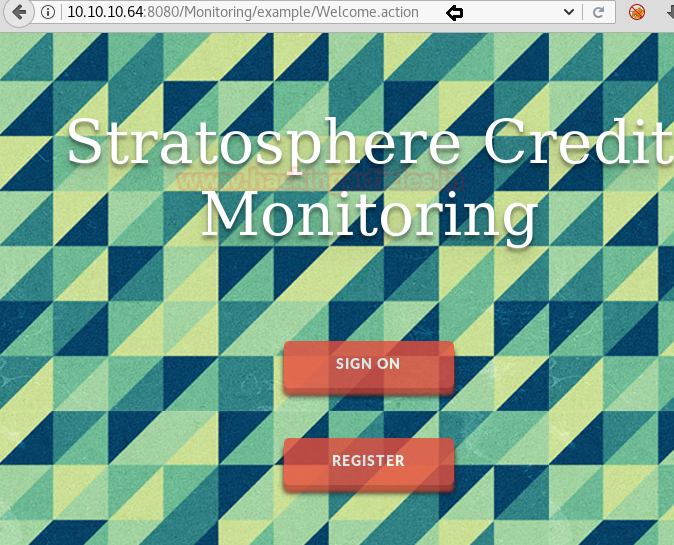The height and width of the screenshot is (545, 674).
Task: Click the REGISTER button
Action: tap(368, 464)
